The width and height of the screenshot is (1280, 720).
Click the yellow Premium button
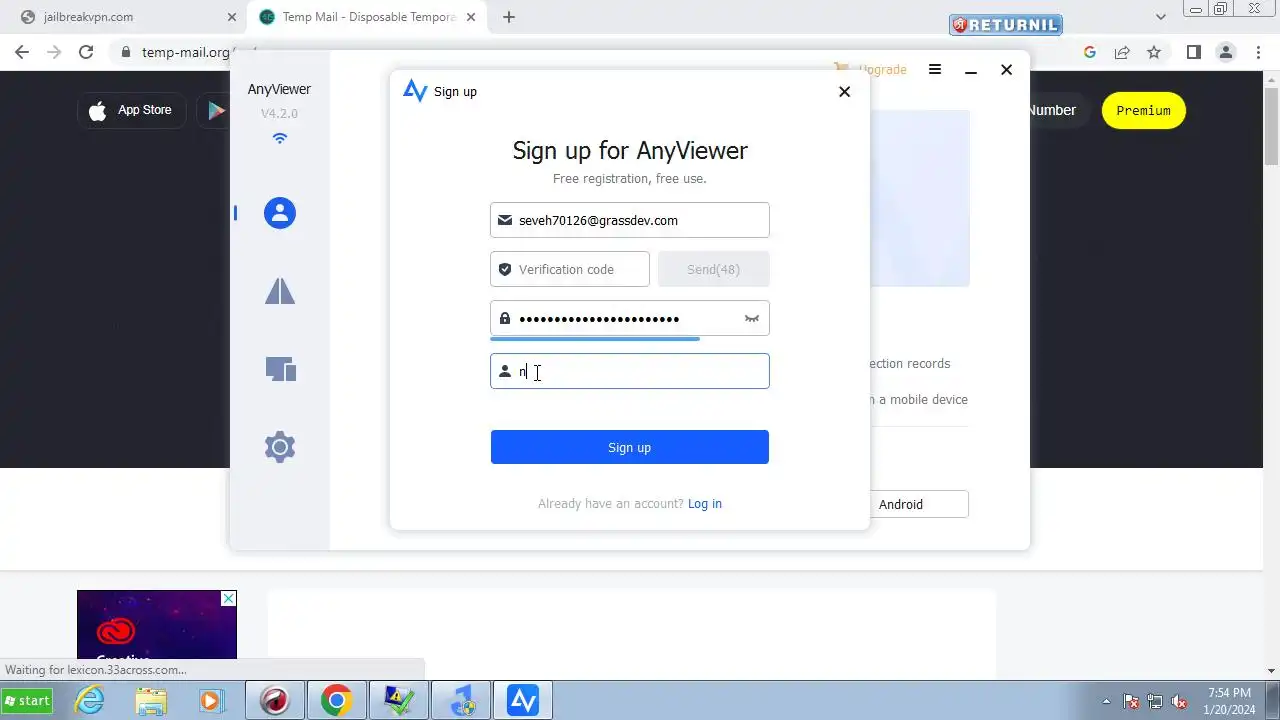click(x=1144, y=110)
